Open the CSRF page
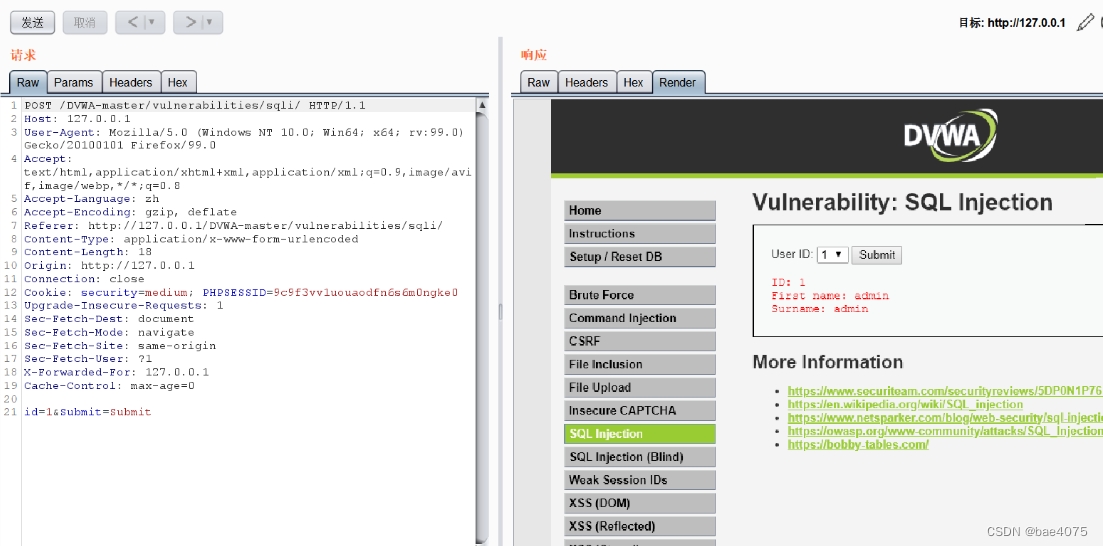The height and width of the screenshot is (546, 1103). pyautogui.click(x=639, y=341)
